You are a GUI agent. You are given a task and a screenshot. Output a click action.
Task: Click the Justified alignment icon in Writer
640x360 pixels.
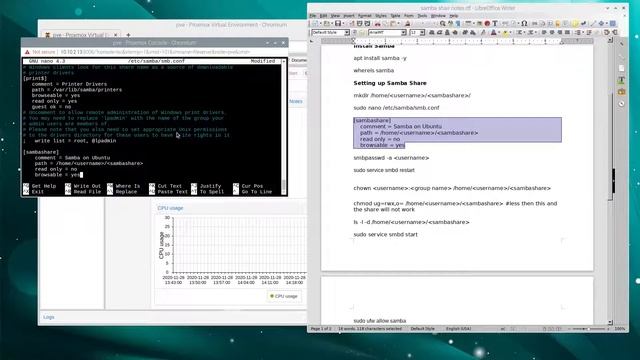click(x=567, y=32)
